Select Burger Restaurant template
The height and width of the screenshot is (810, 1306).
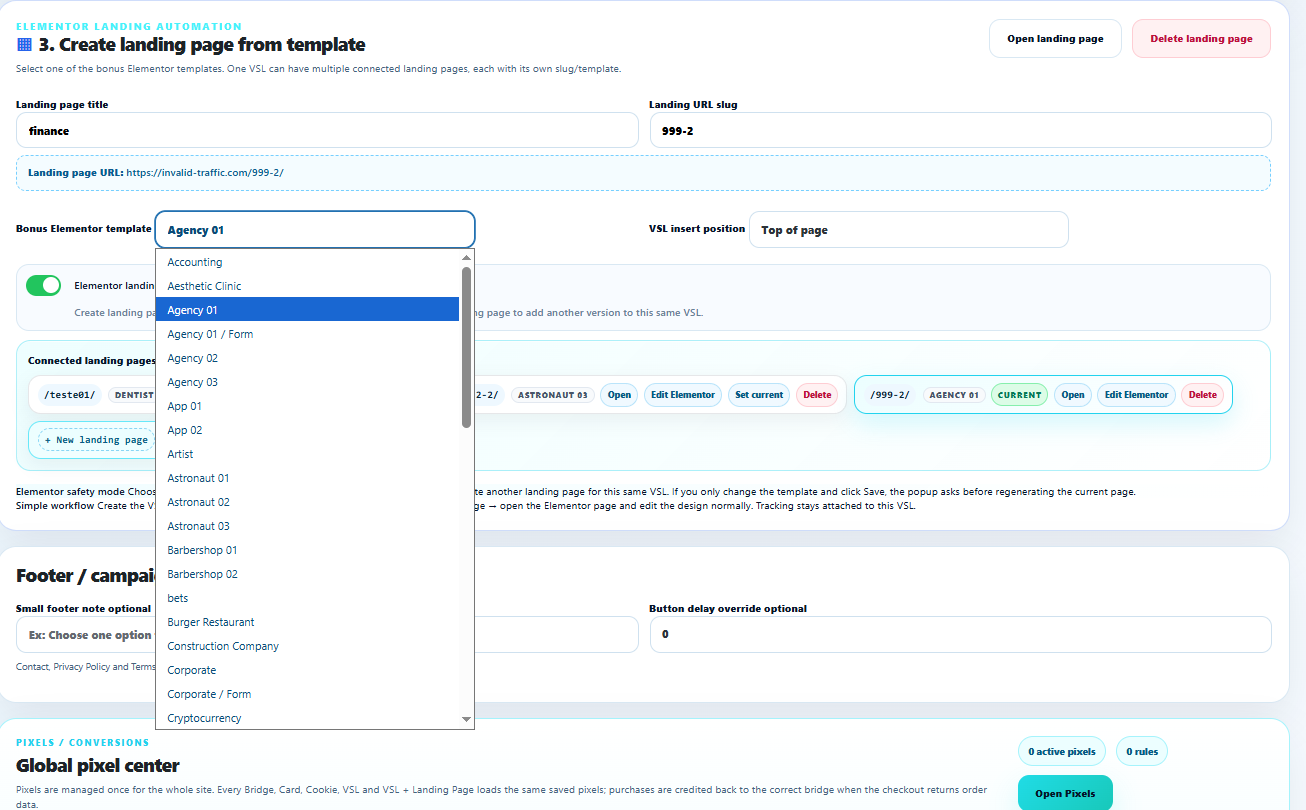(x=307, y=622)
